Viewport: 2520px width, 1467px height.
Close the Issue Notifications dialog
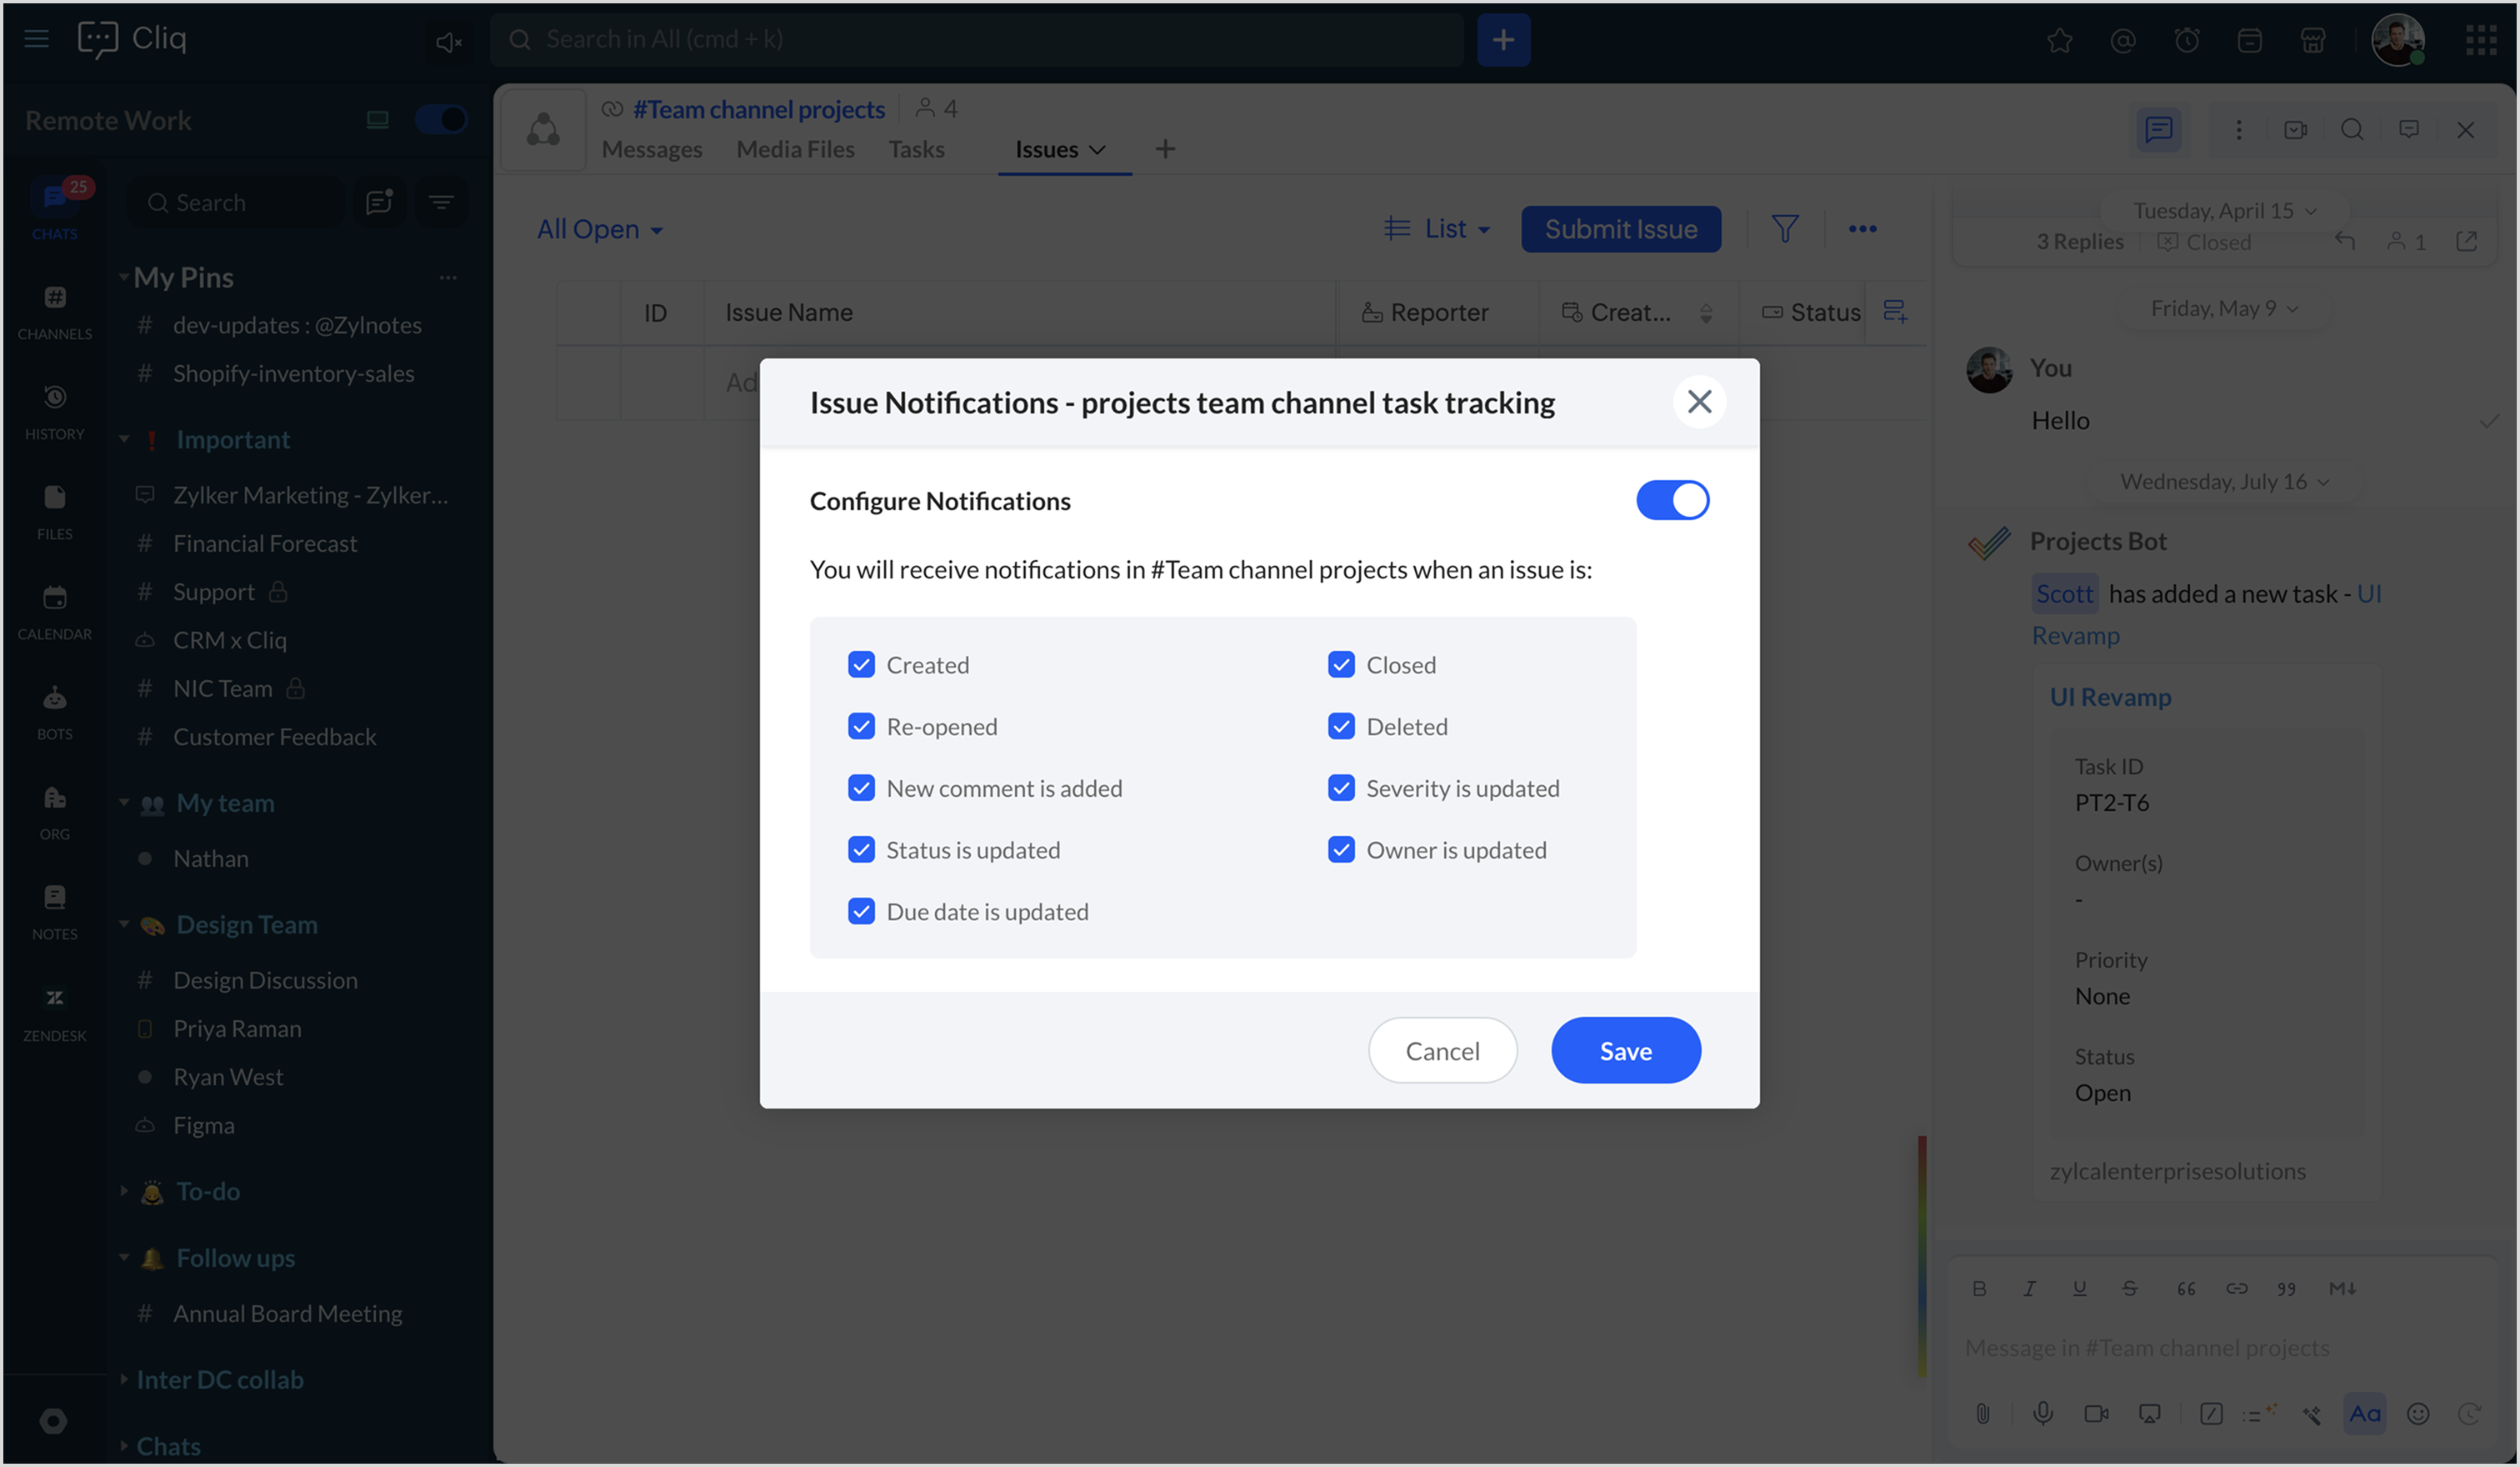[x=1699, y=402]
